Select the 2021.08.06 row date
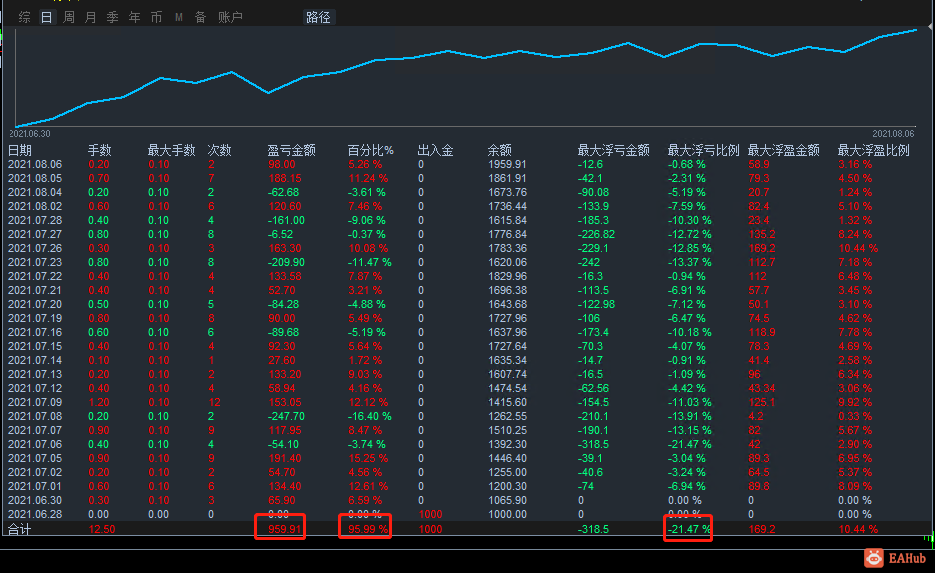The height and width of the screenshot is (573, 935). (35, 165)
